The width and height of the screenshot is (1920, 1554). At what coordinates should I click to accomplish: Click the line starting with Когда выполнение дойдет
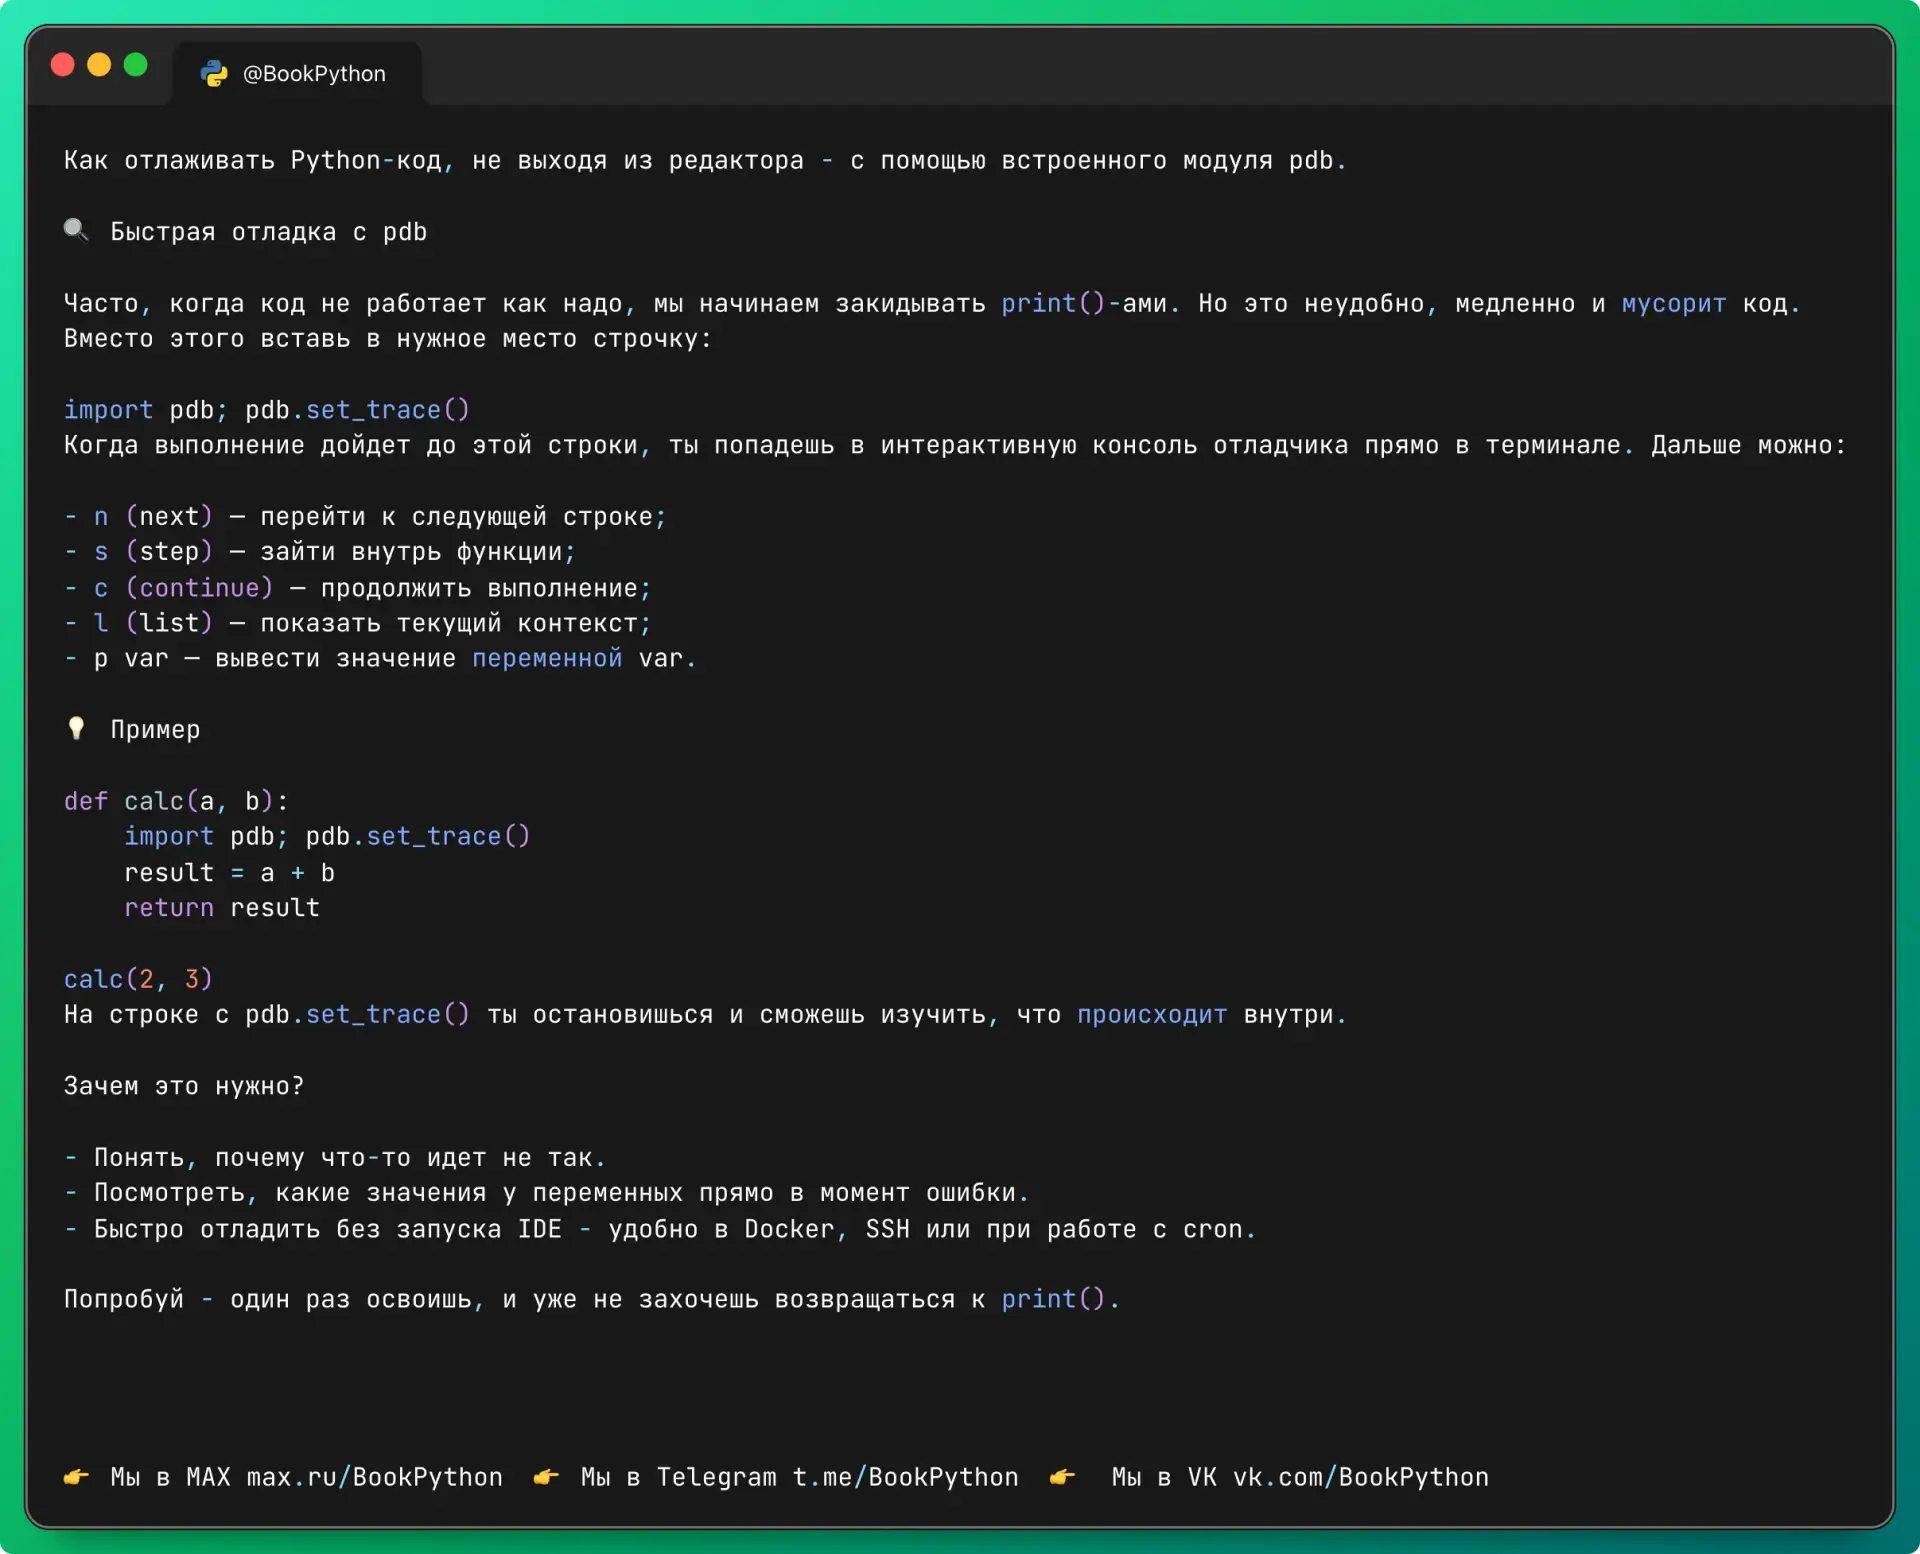tap(955, 445)
